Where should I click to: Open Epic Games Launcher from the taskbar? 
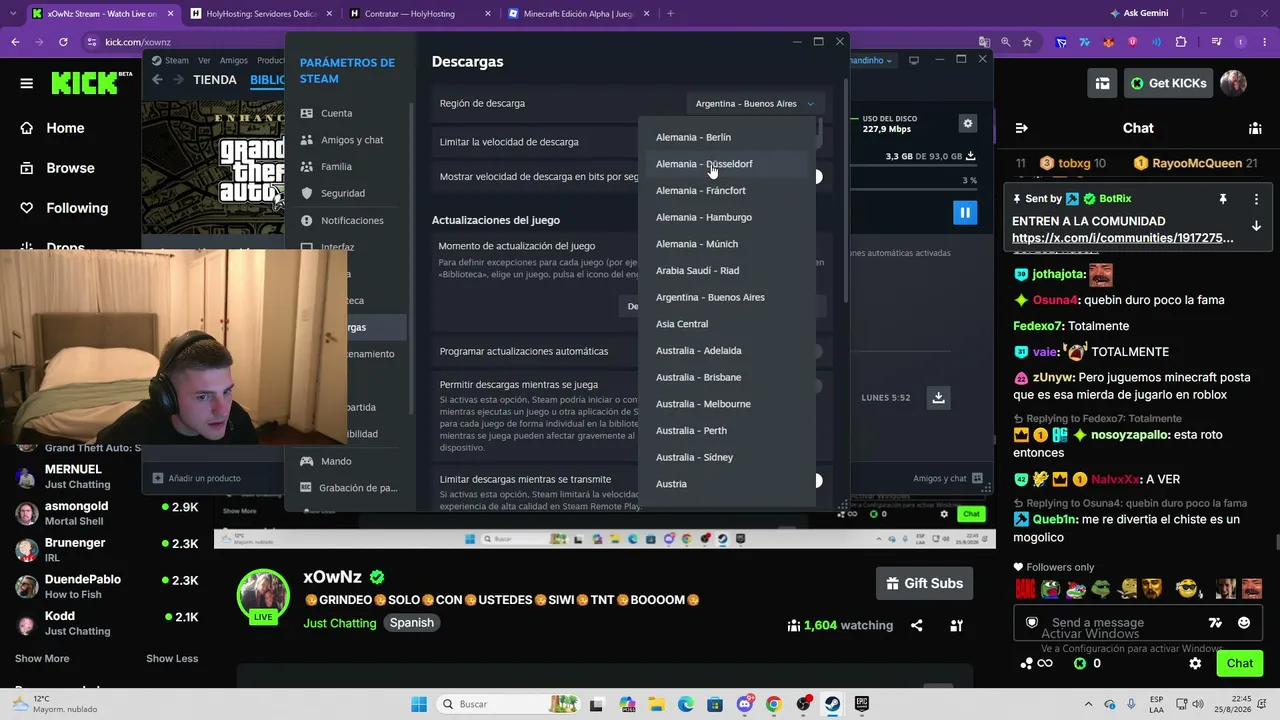point(861,704)
